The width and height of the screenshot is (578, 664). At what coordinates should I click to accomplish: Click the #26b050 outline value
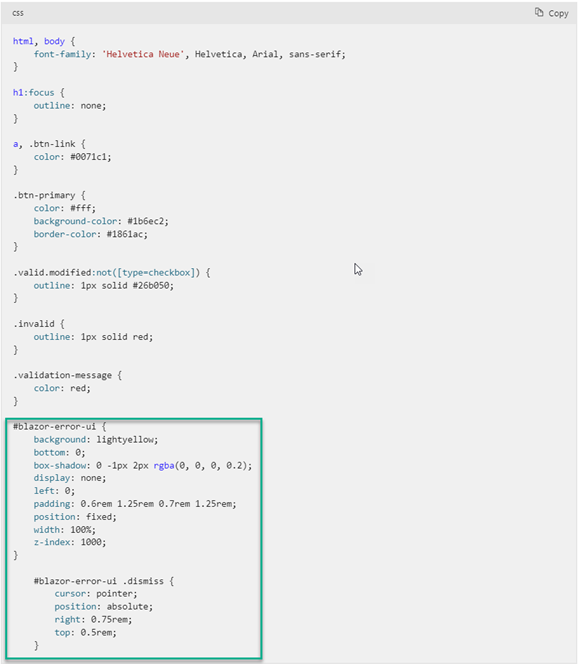[150, 285]
